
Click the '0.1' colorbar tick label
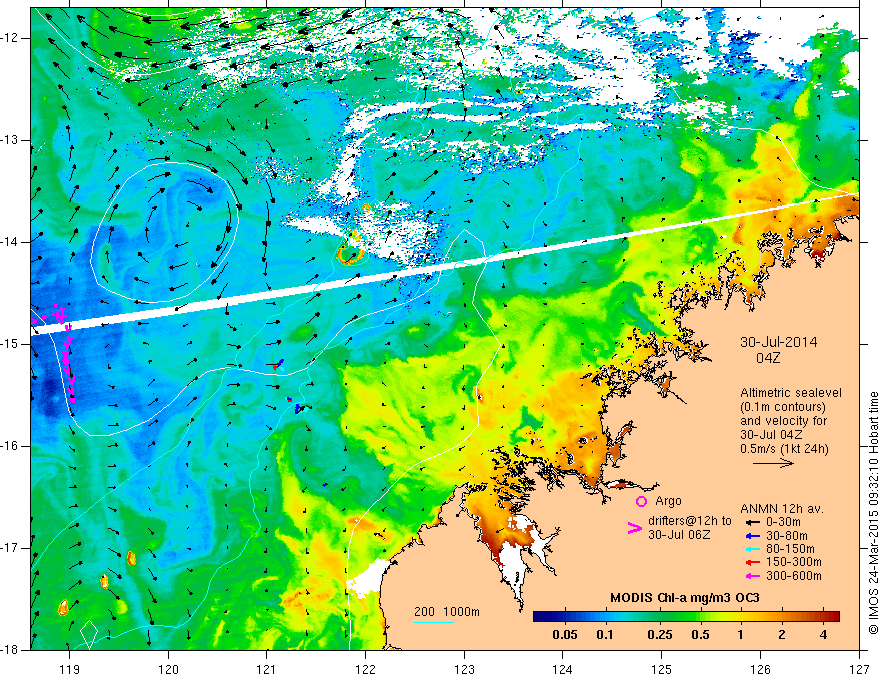(605, 635)
